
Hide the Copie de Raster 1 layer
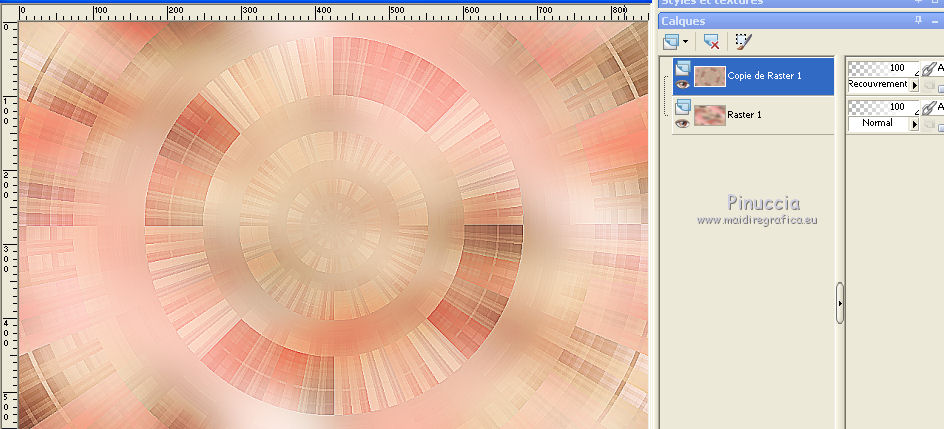click(x=682, y=85)
